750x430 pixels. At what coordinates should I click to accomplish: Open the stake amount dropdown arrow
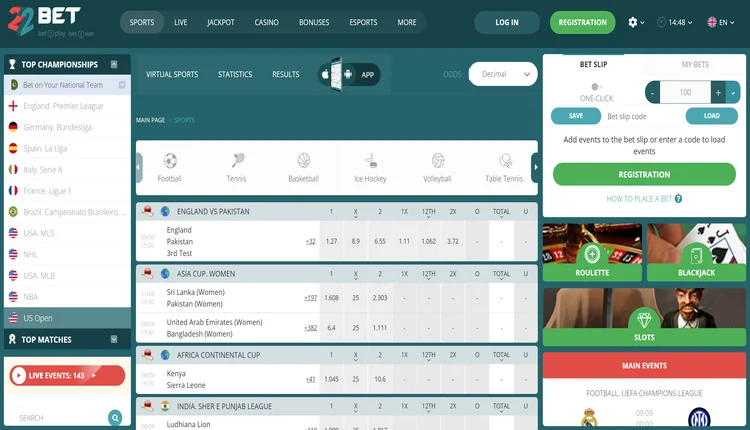(x=733, y=93)
